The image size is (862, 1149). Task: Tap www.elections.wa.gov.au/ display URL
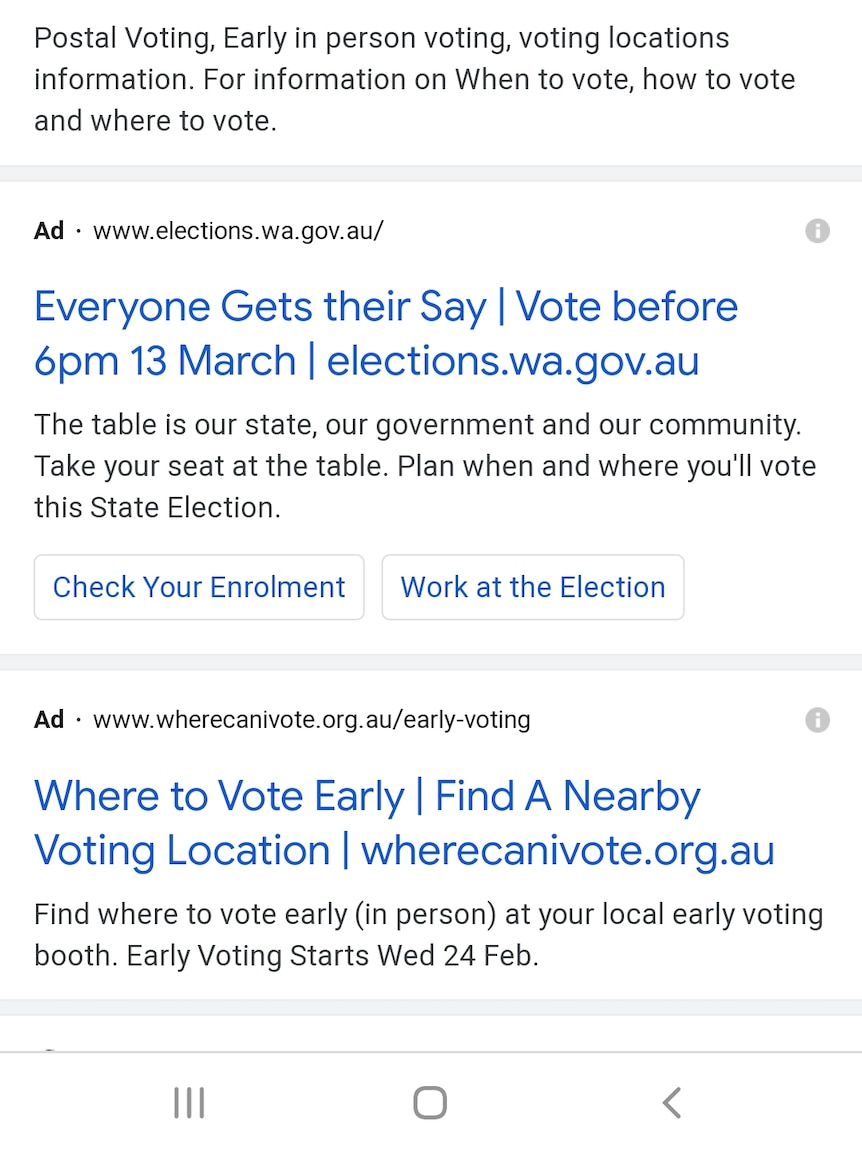point(238,231)
